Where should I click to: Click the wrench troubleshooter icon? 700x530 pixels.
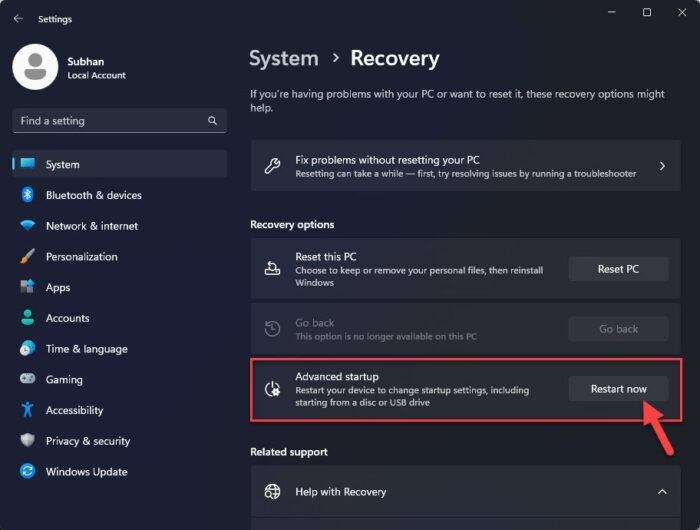272,166
